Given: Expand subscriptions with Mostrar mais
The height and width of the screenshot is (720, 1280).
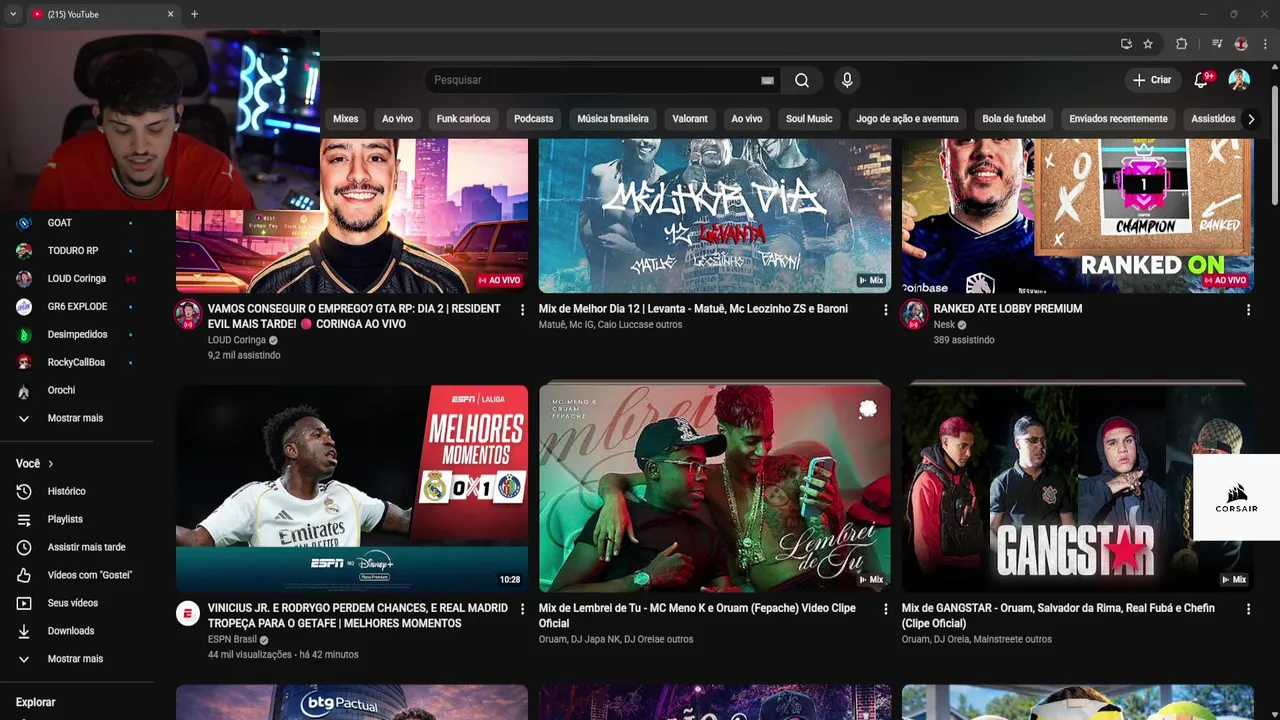Looking at the screenshot, I should pyautogui.click(x=76, y=419).
